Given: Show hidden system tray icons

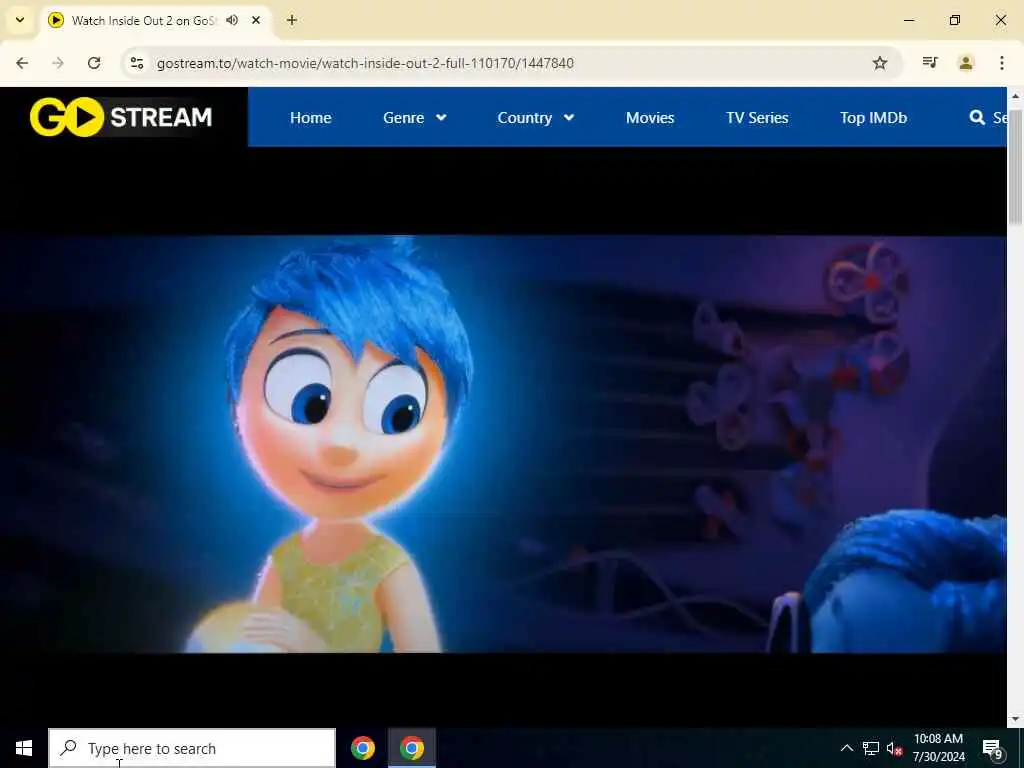Looking at the screenshot, I should 846,748.
